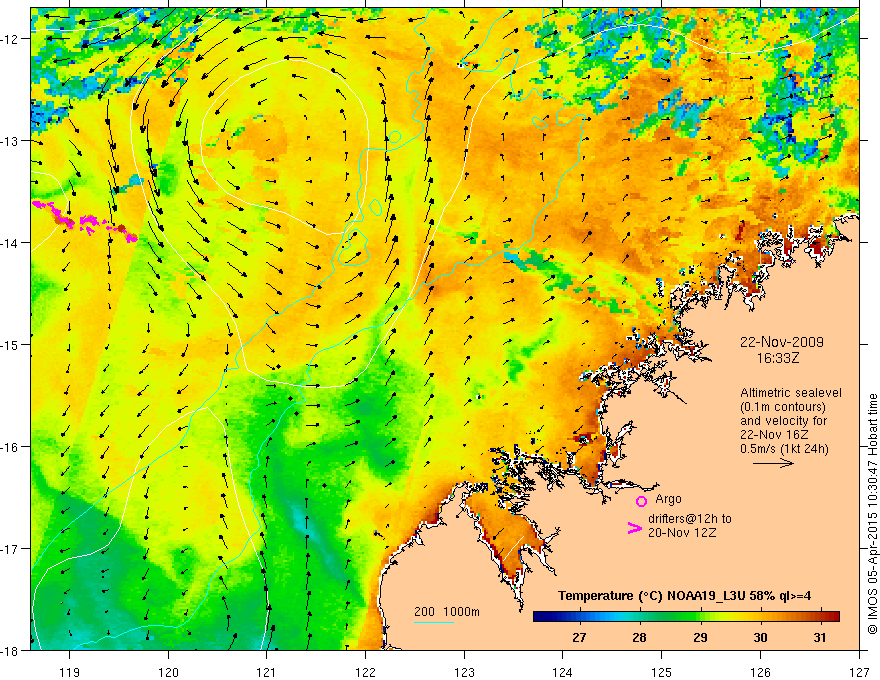Click the time label 16:33Z

[778, 358]
